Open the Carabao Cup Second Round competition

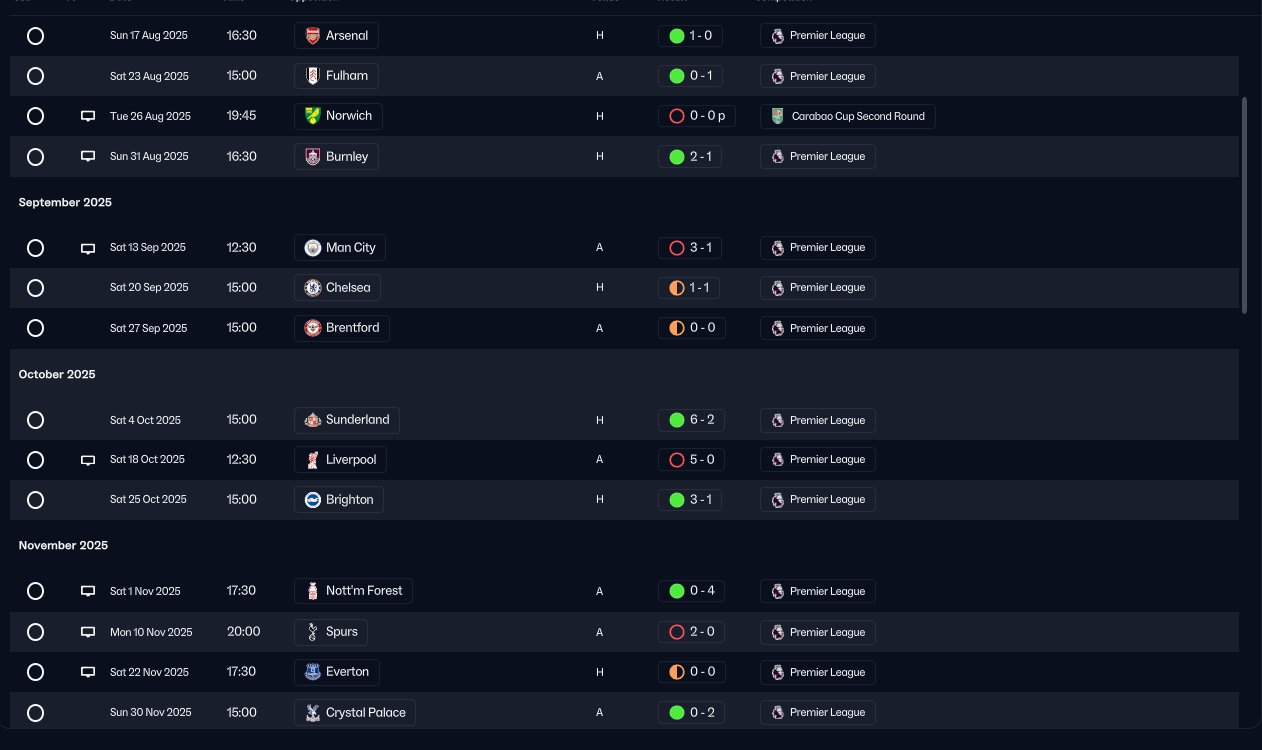tap(848, 116)
